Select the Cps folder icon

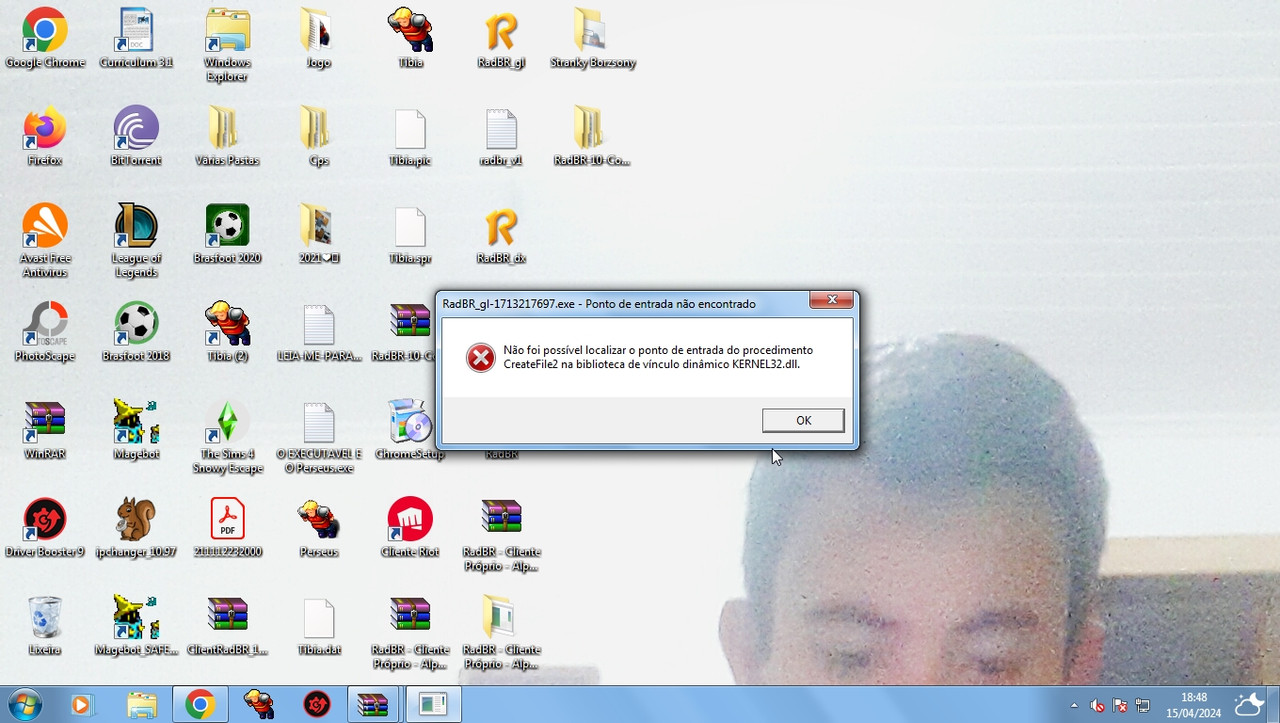318,137
